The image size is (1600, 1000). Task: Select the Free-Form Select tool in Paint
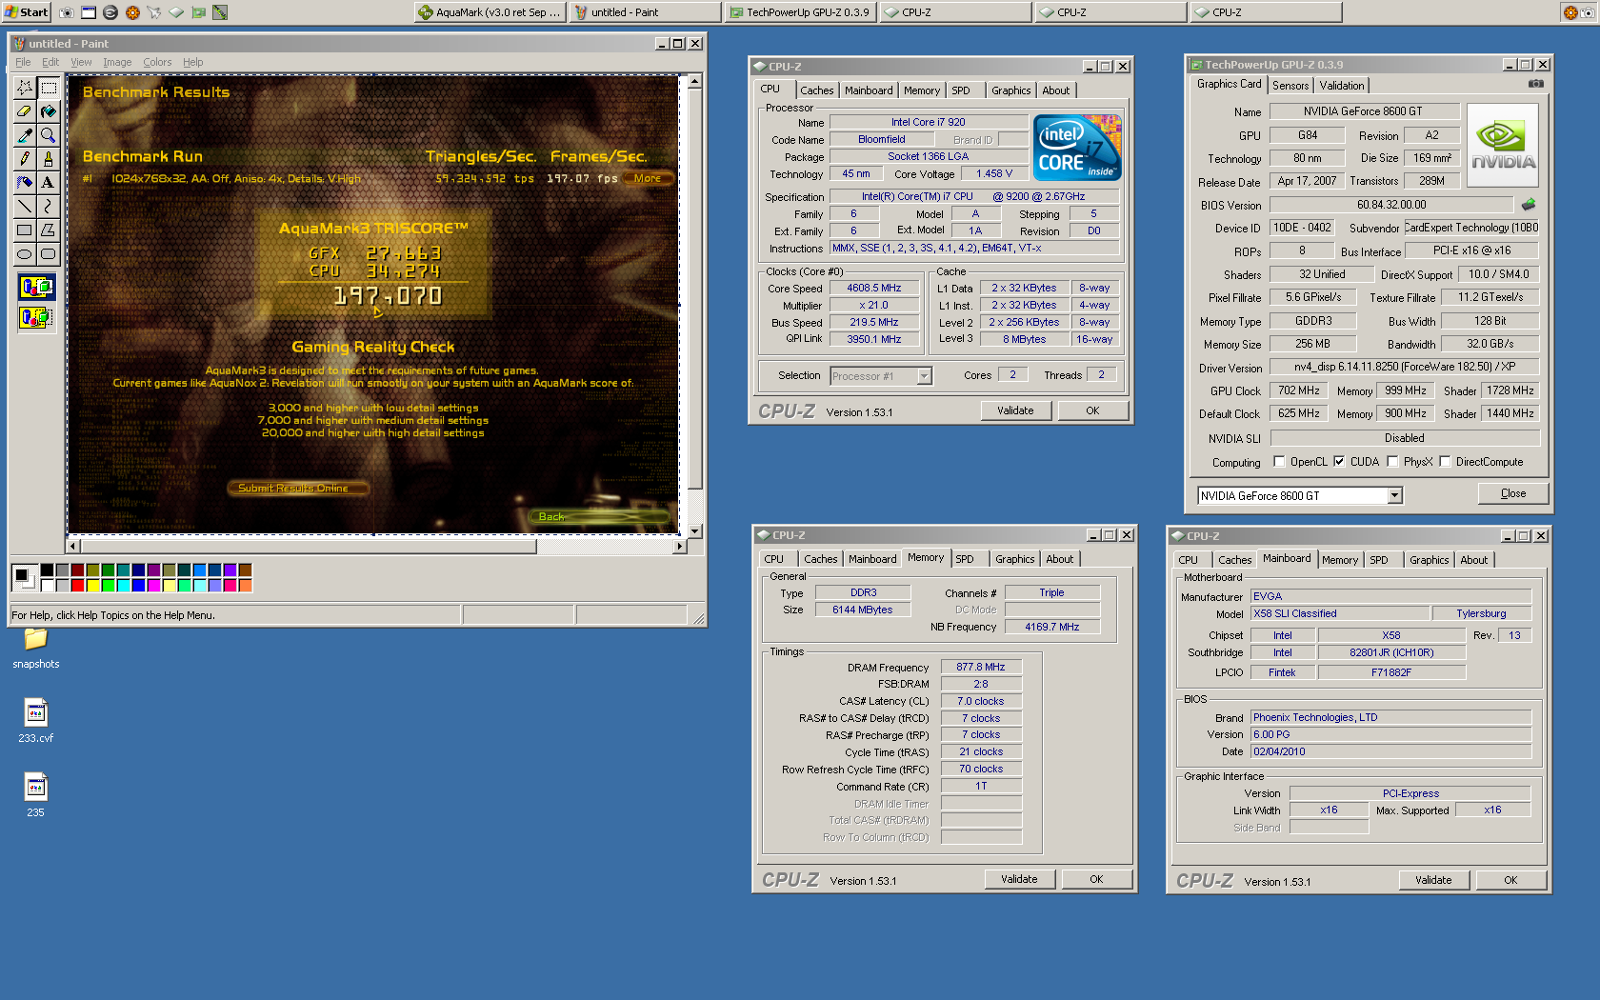pos(24,88)
